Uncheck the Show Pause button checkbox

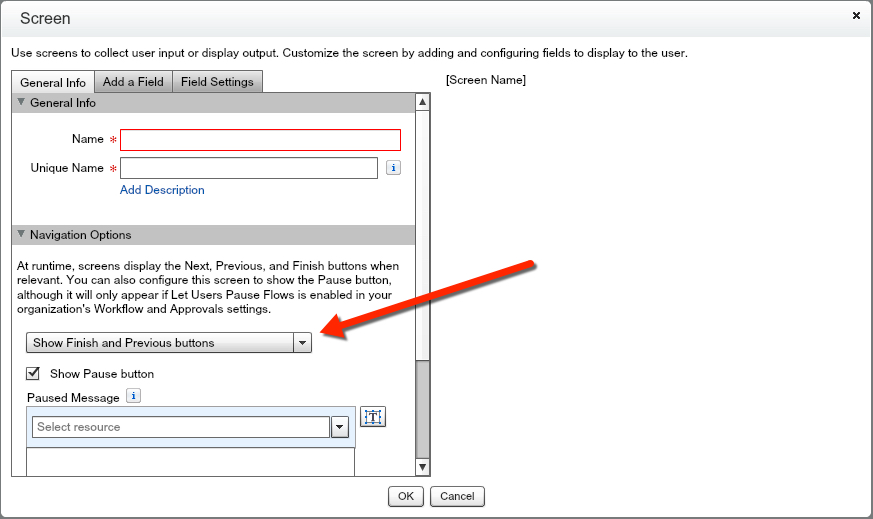pyautogui.click(x=33, y=374)
